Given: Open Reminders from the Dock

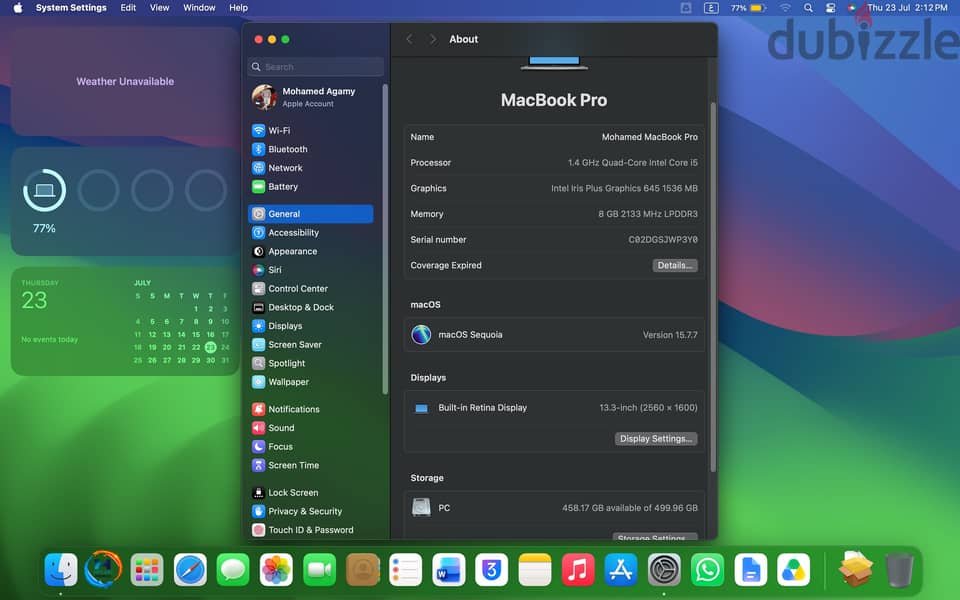Looking at the screenshot, I should pos(405,569).
